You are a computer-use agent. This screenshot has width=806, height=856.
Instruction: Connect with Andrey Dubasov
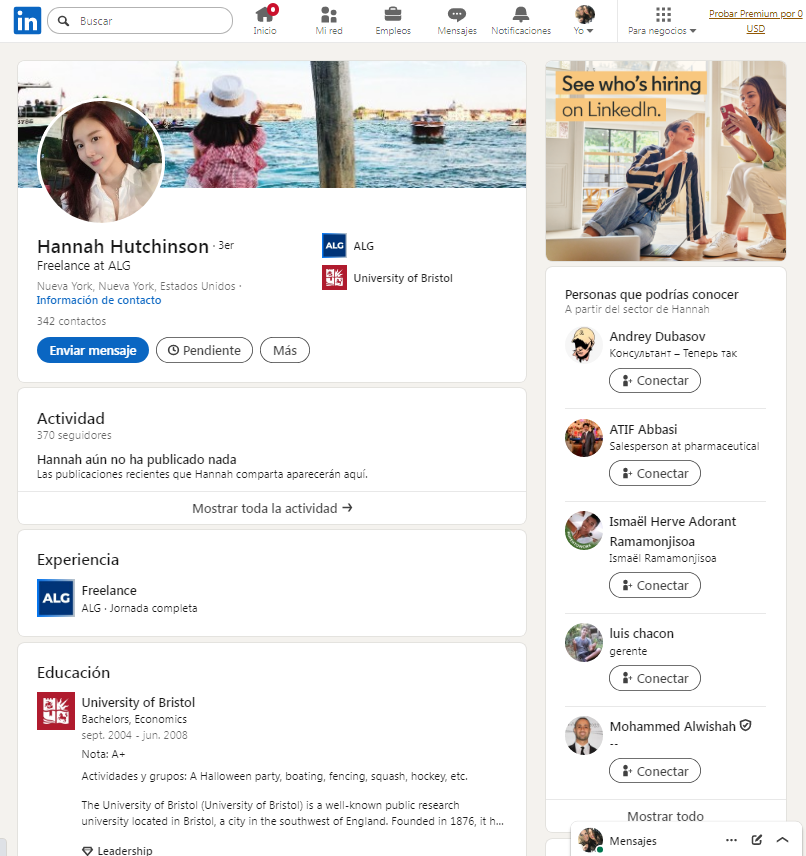(x=655, y=381)
